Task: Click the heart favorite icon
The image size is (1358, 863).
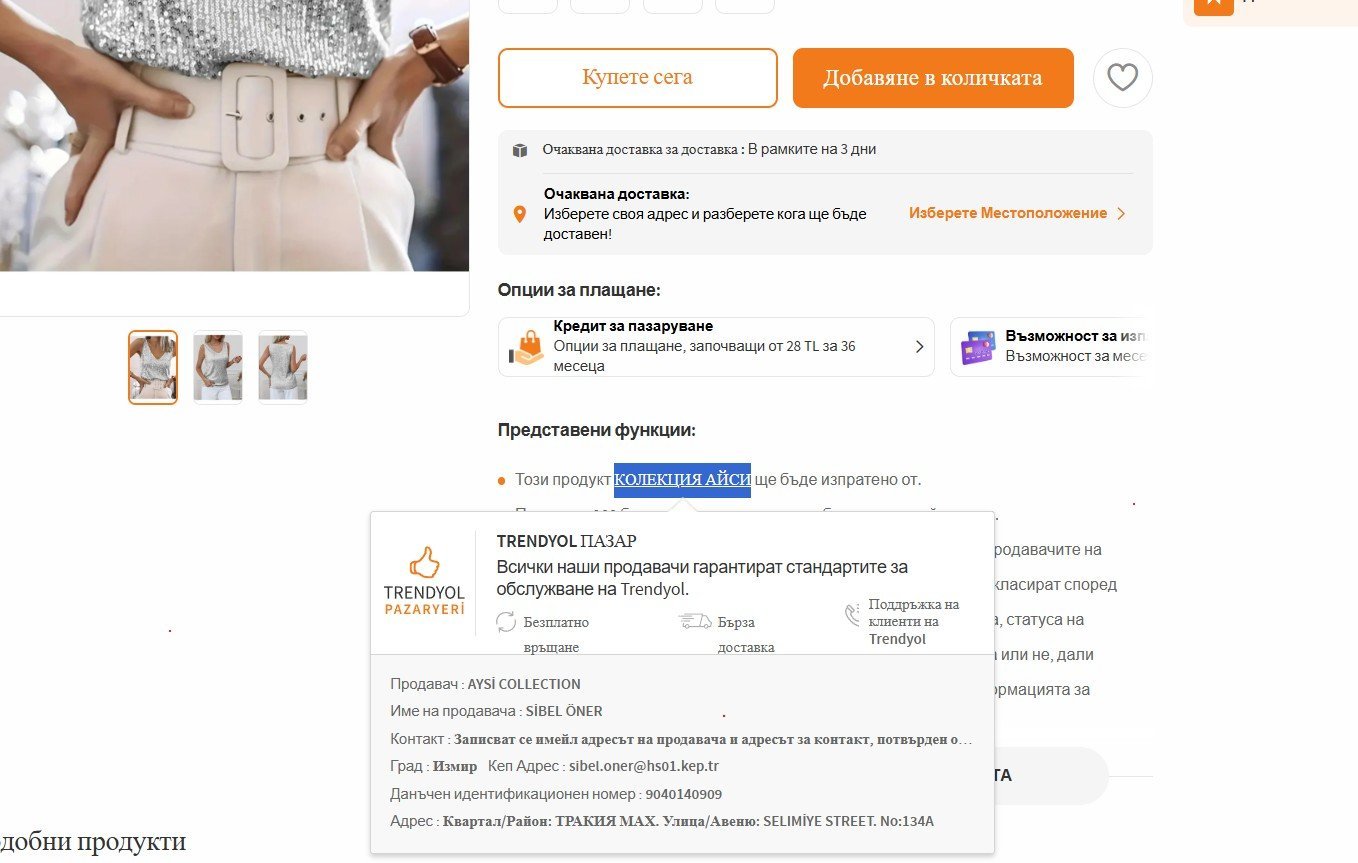Action: pos(1122,78)
